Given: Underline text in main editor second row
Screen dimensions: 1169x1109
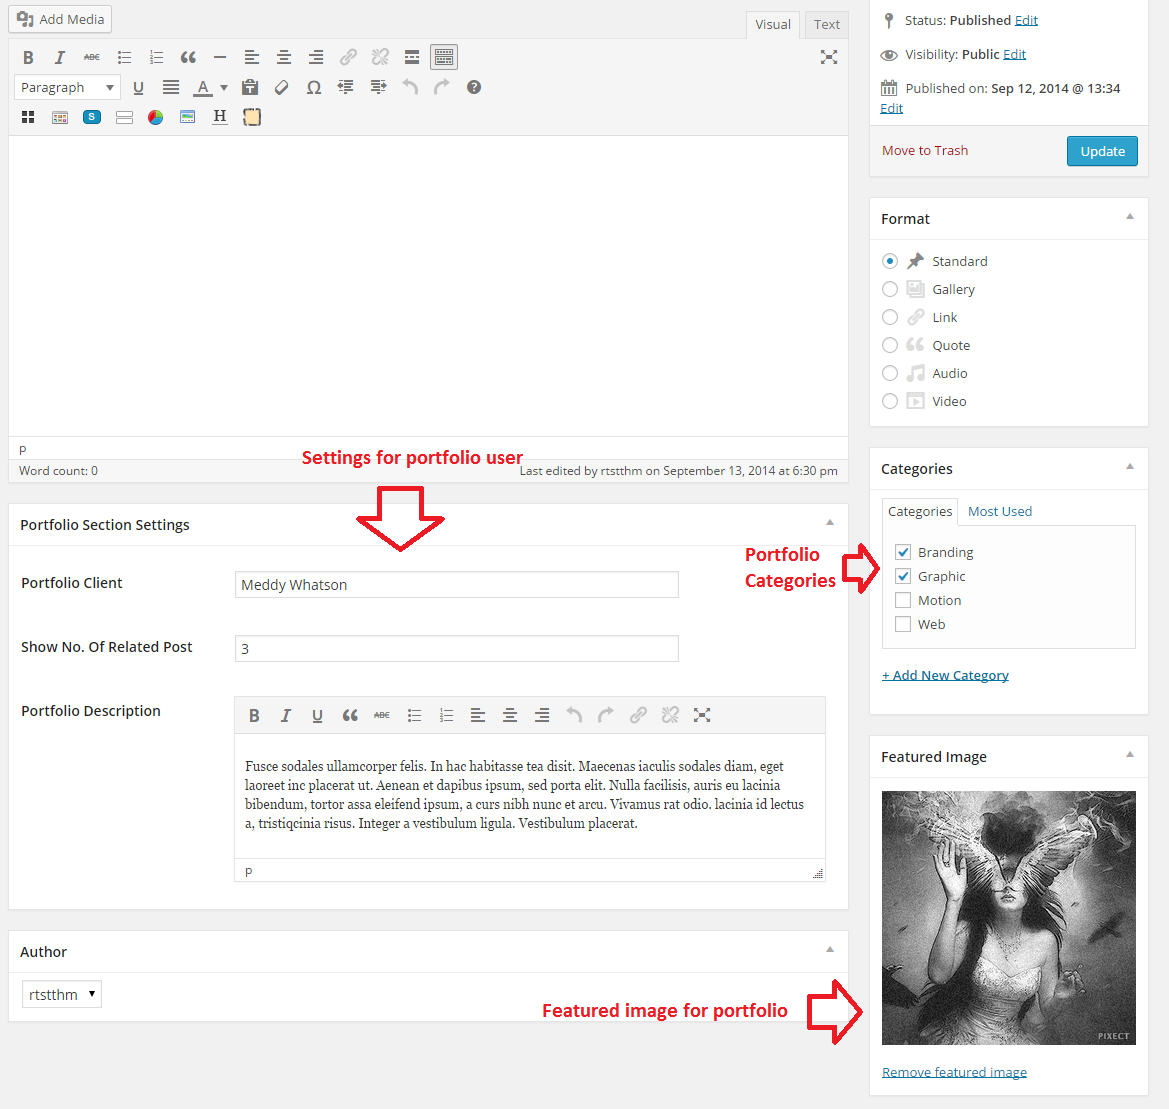Looking at the screenshot, I should (138, 88).
